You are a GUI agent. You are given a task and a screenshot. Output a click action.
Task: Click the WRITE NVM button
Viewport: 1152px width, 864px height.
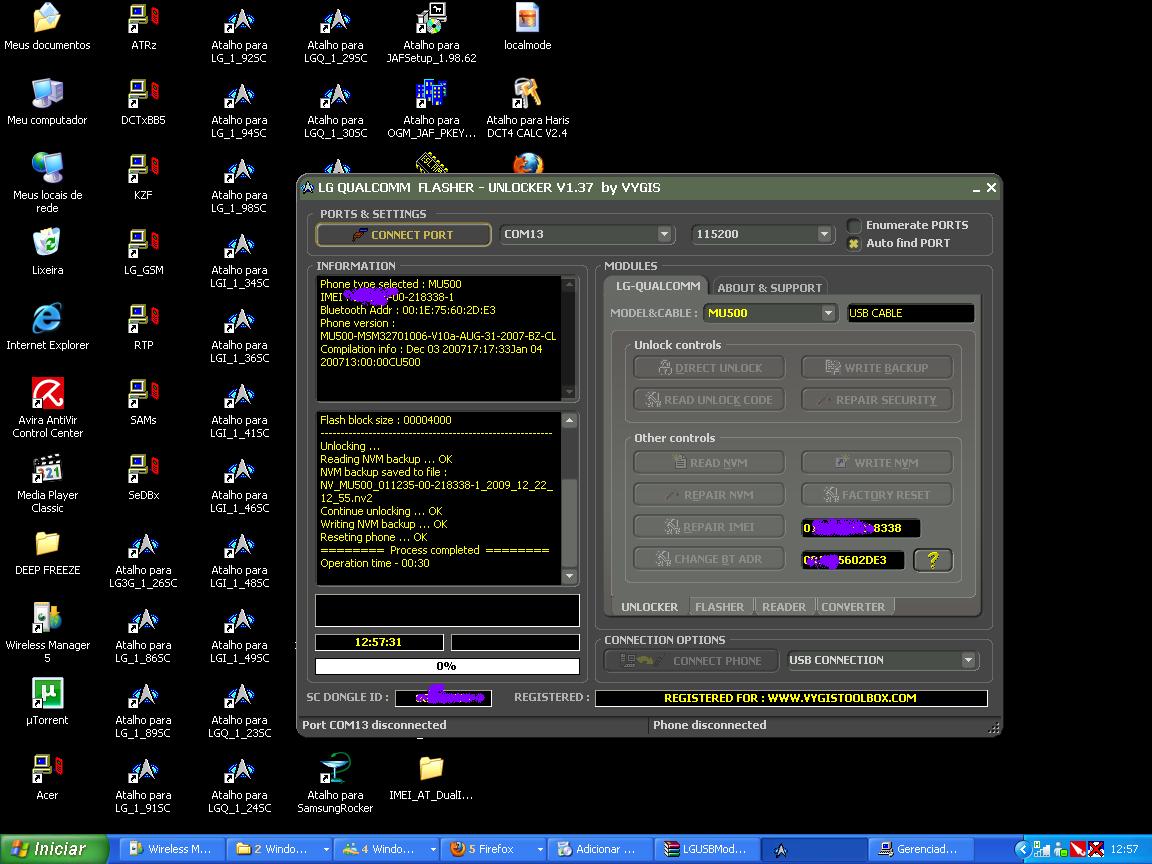coord(876,463)
